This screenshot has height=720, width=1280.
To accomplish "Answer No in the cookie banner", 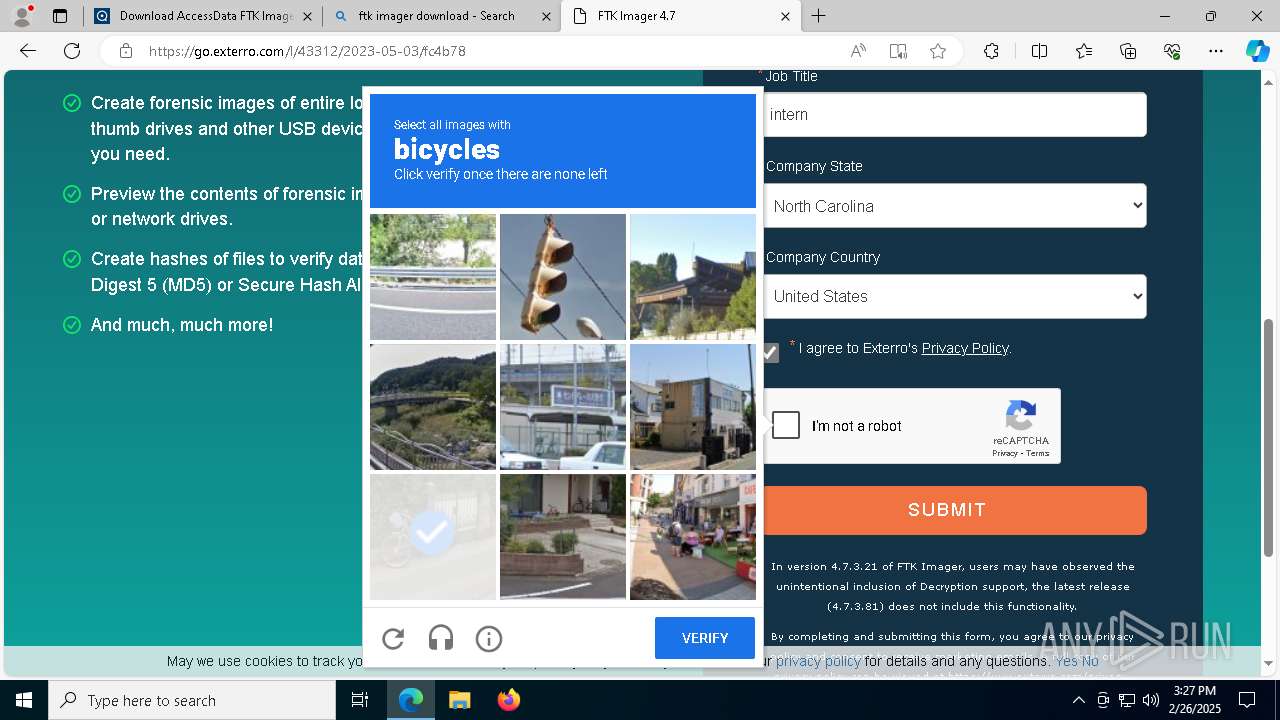I will pyautogui.click(x=1090, y=661).
